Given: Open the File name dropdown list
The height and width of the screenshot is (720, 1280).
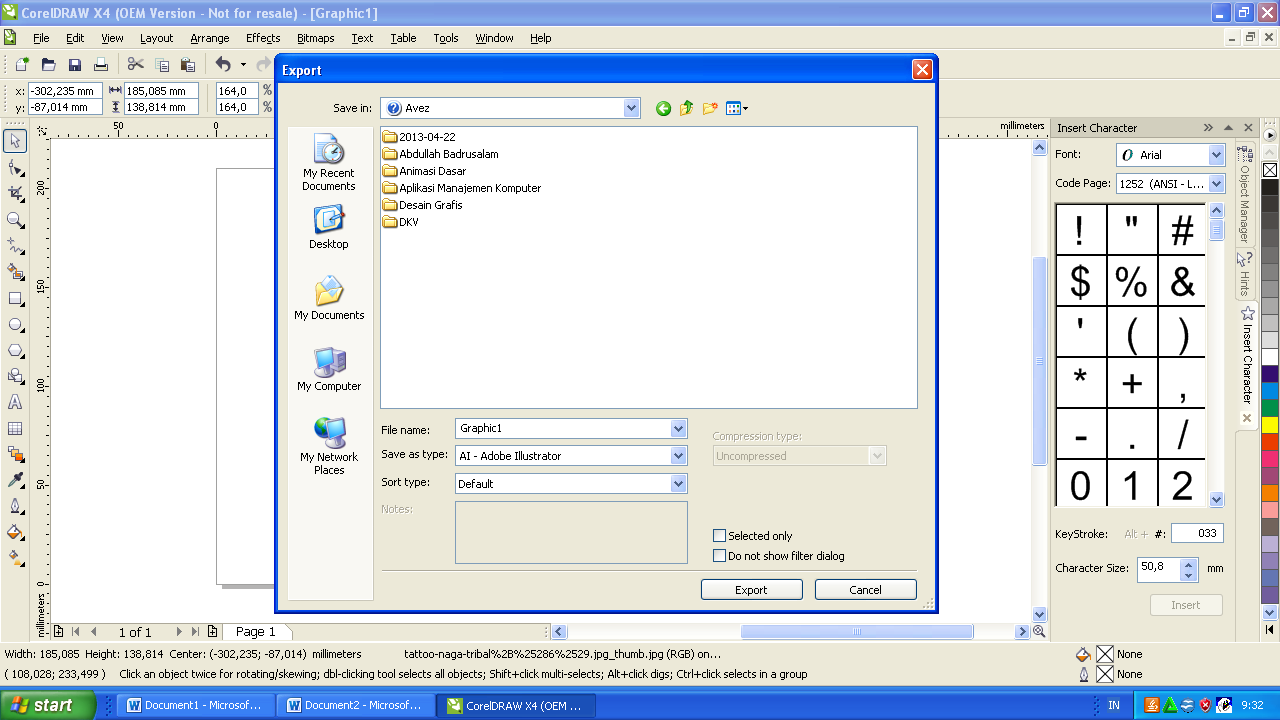Looking at the screenshot, I should point(679,428).
